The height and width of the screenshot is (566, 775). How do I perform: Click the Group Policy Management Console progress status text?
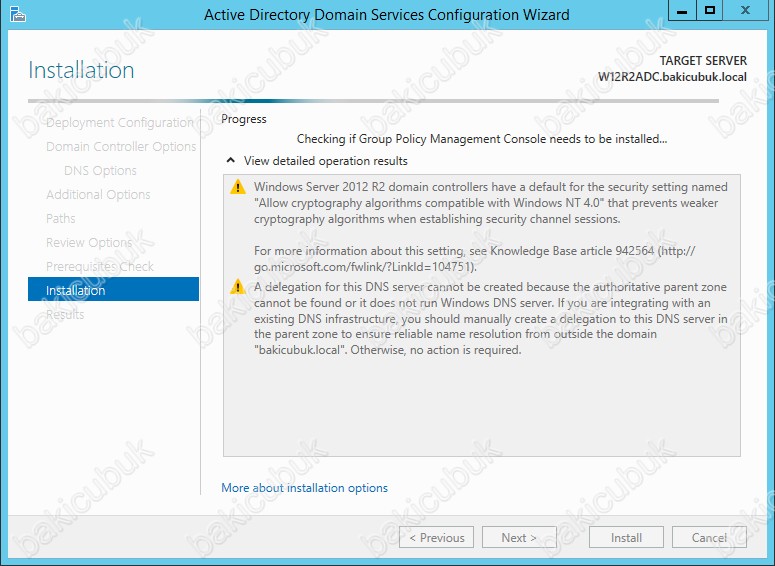(482, 139)
